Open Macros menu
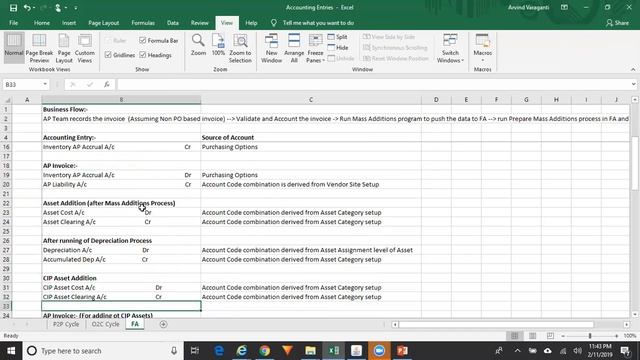Screen dimensions: 640x360 coord(482,48)
